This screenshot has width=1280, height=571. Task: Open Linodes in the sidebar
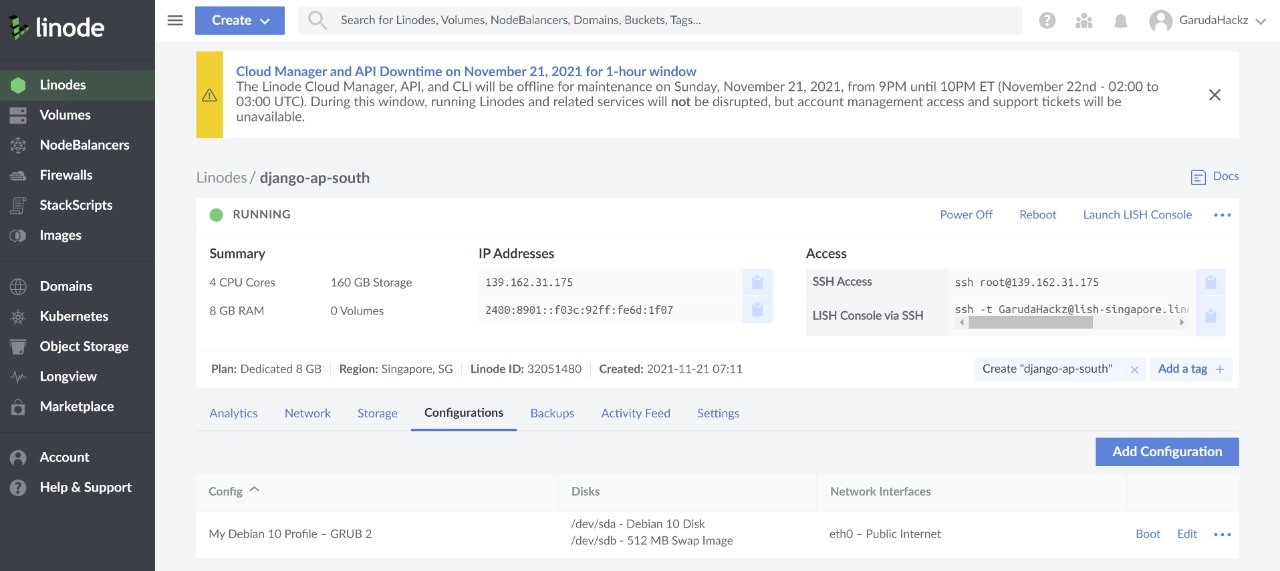click(x=77, y=85)
